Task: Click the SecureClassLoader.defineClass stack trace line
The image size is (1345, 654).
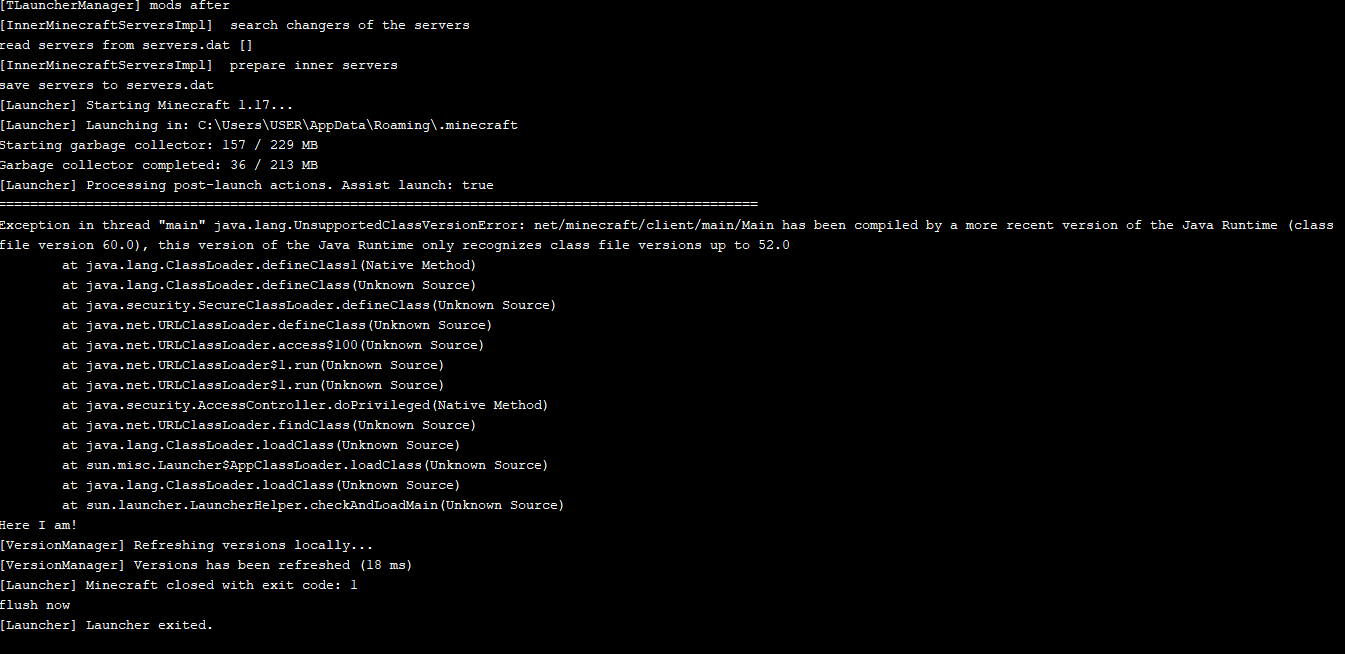Action: click(309, 305)
